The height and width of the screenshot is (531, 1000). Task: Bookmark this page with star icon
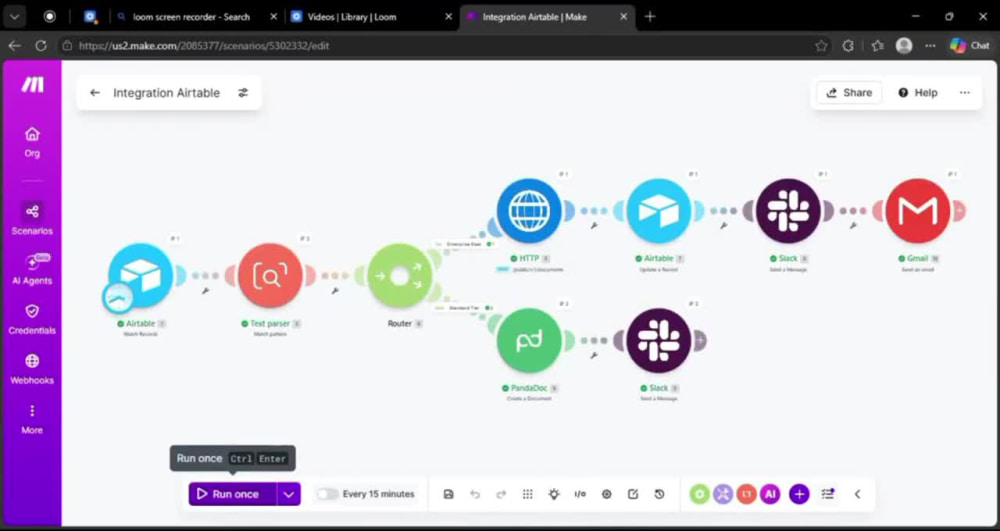[x=821, y=46]
